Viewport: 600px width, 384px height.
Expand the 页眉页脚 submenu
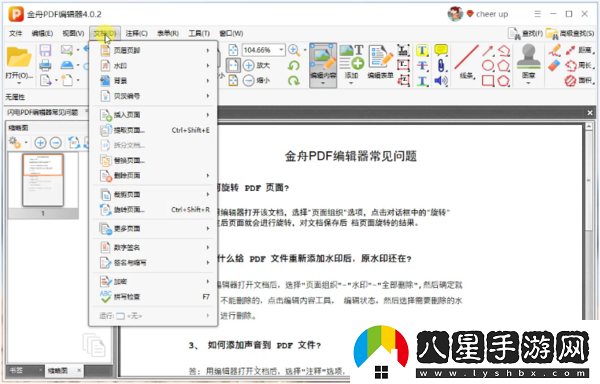pos(153,50)
